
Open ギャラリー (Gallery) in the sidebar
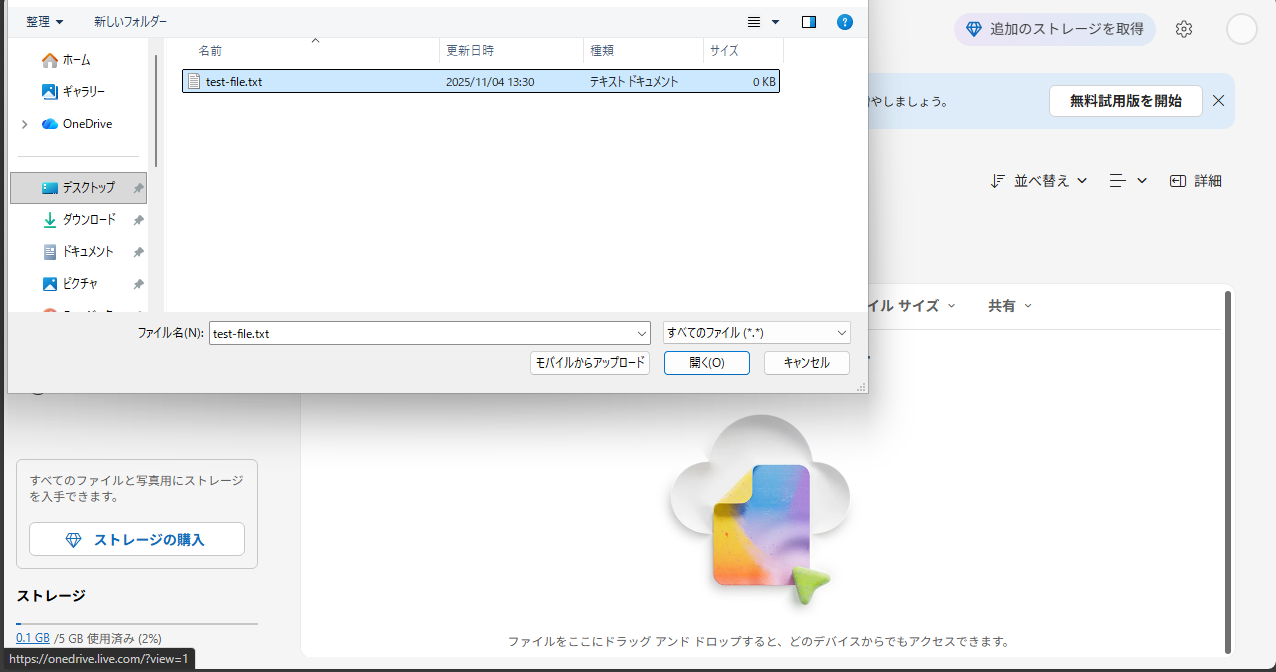[83, 92]
